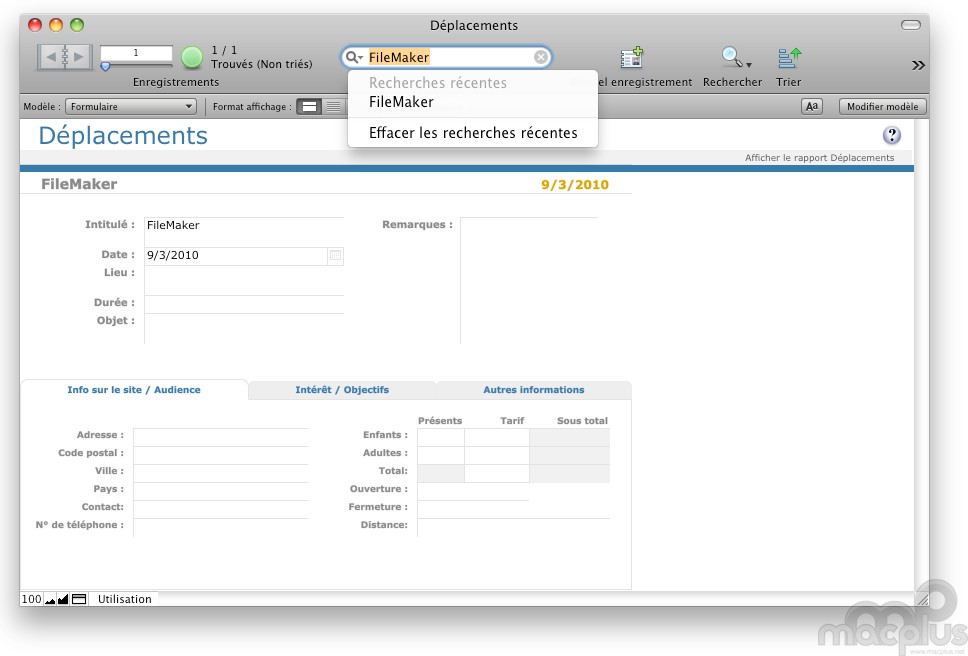Click the Adresse field
Screen dimensions: 968x656
(x=220, y=436)
